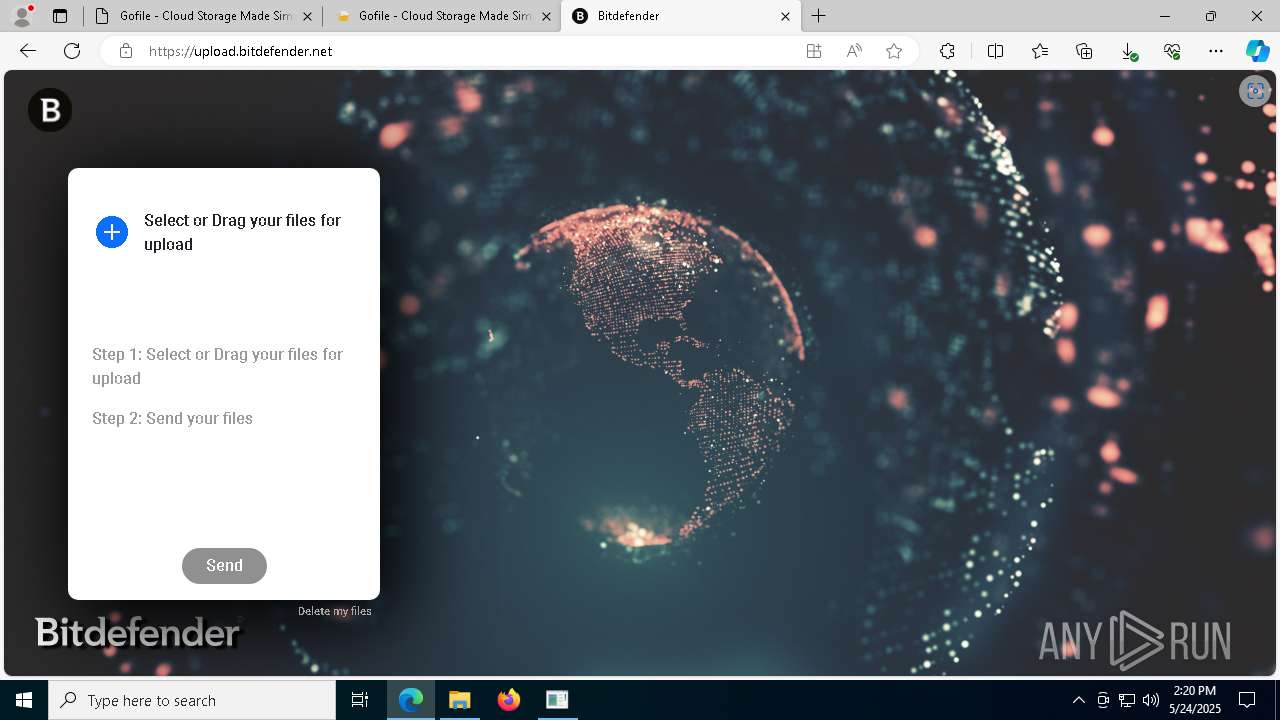Close the second Gofile tab
1280x720 pixels.
[546, 16]
